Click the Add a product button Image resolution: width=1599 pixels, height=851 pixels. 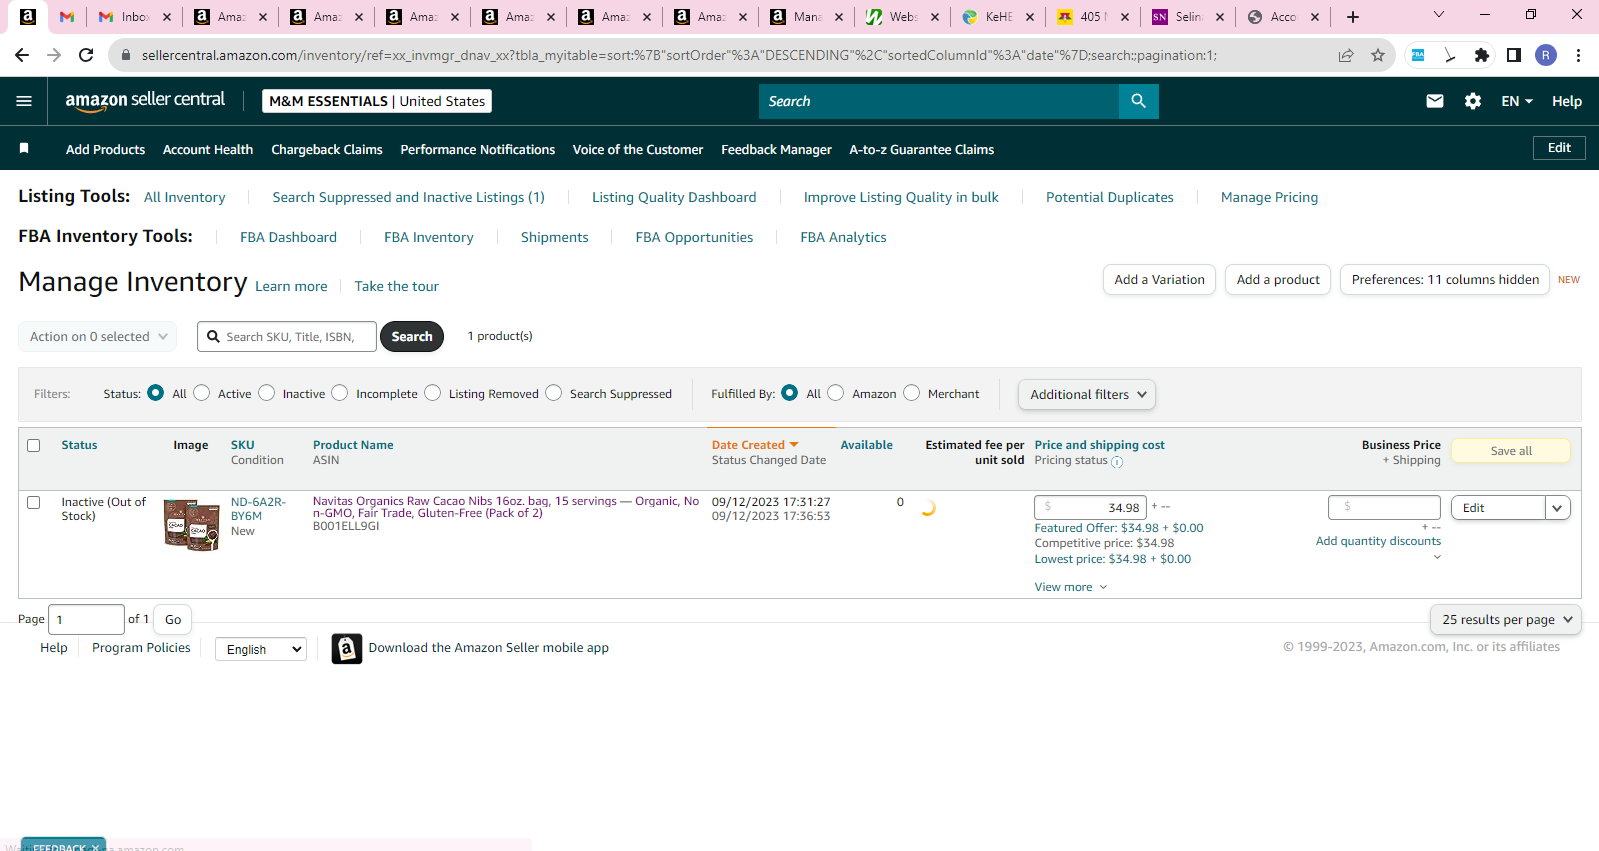(1278, 280)
